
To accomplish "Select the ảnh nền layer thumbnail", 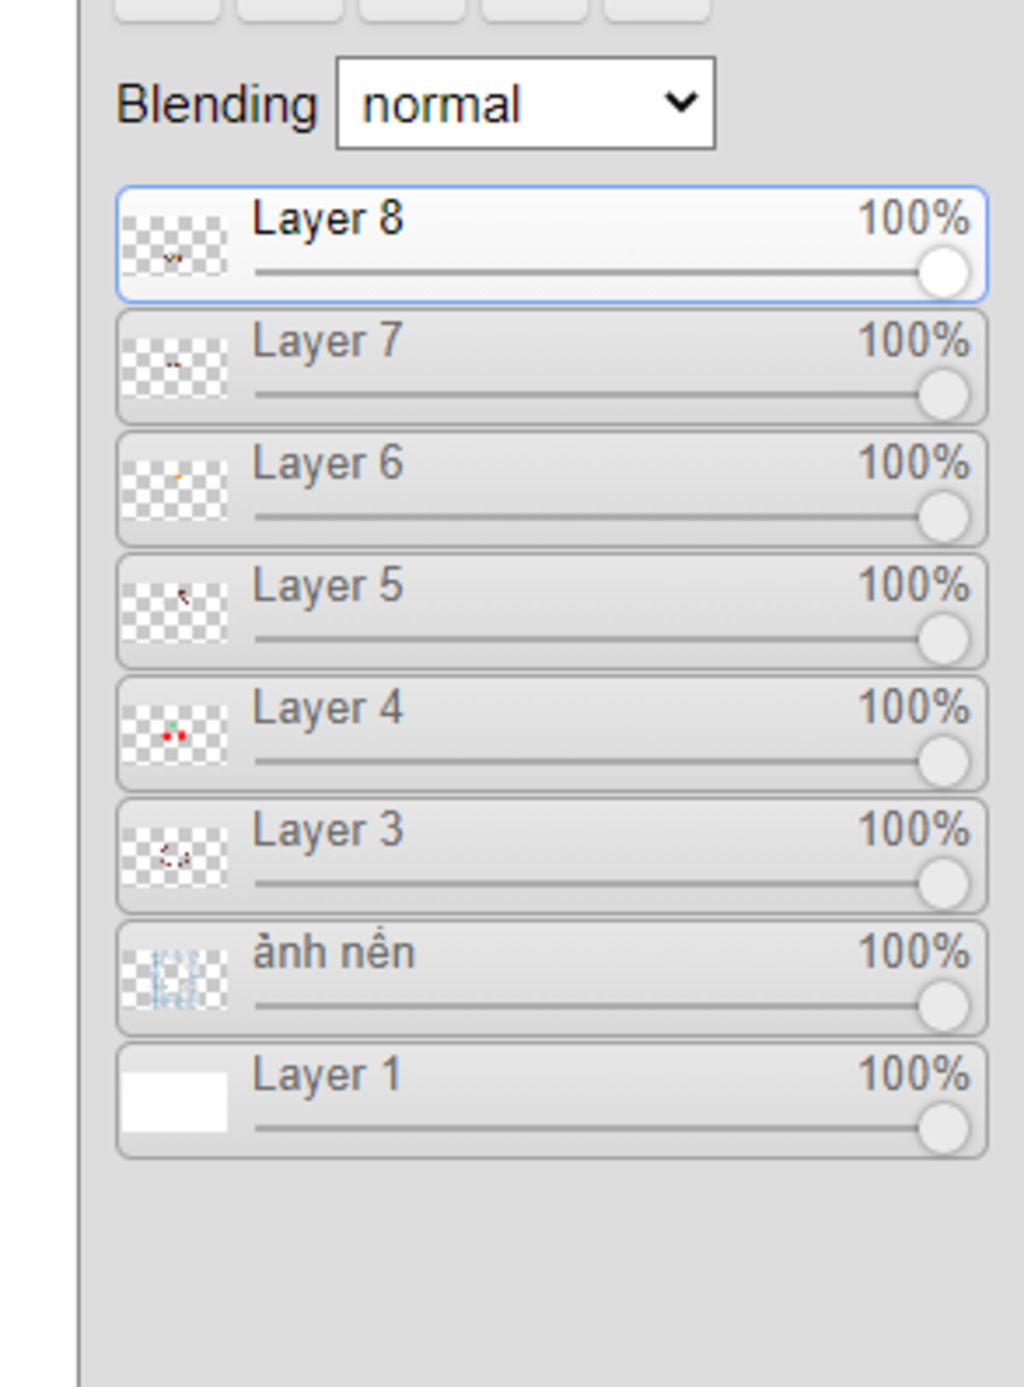I will (x=174, y=978).
